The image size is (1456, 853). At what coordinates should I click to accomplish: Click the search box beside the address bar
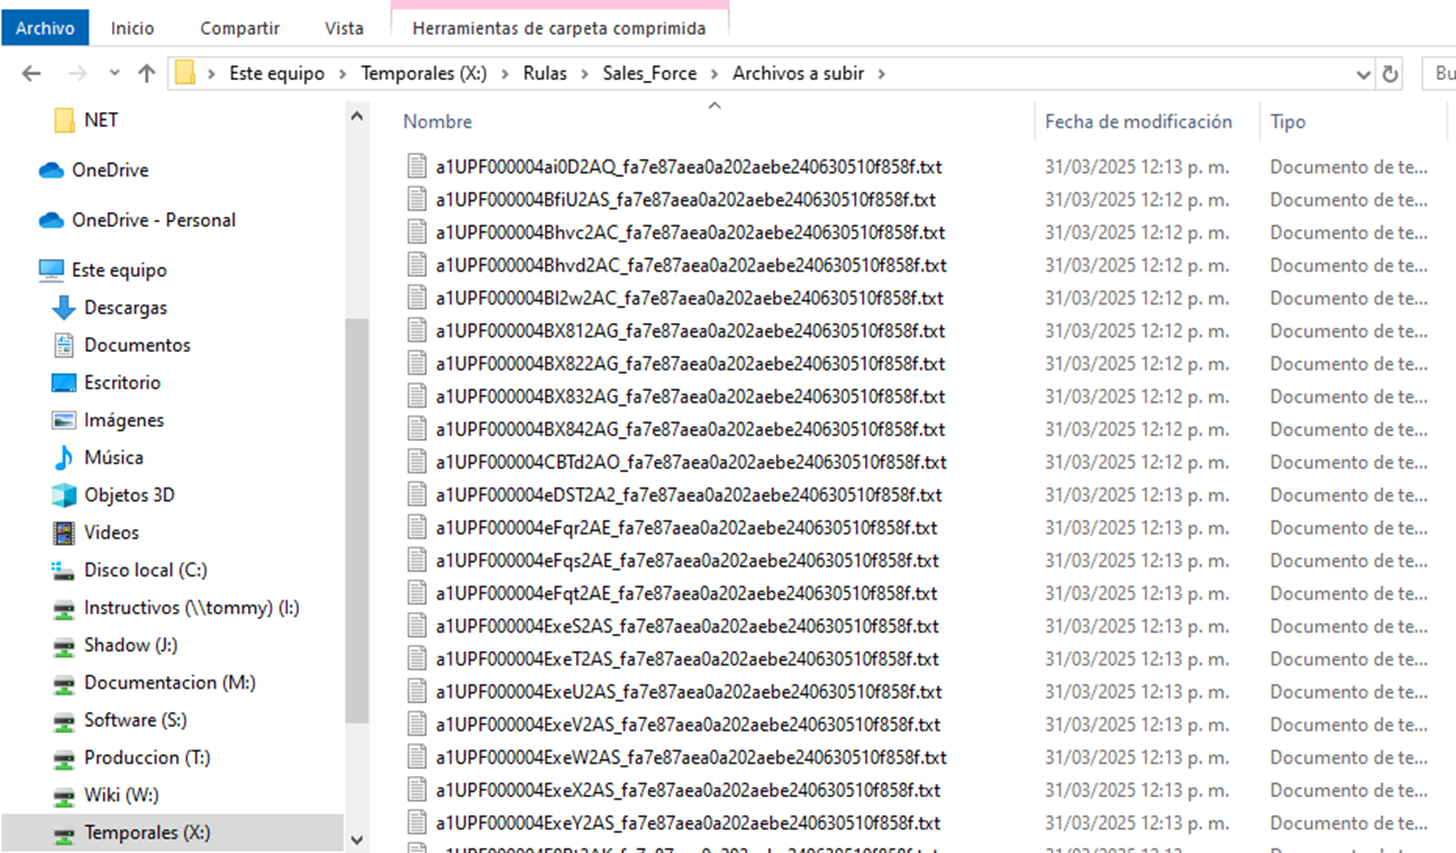point(1440,74)
